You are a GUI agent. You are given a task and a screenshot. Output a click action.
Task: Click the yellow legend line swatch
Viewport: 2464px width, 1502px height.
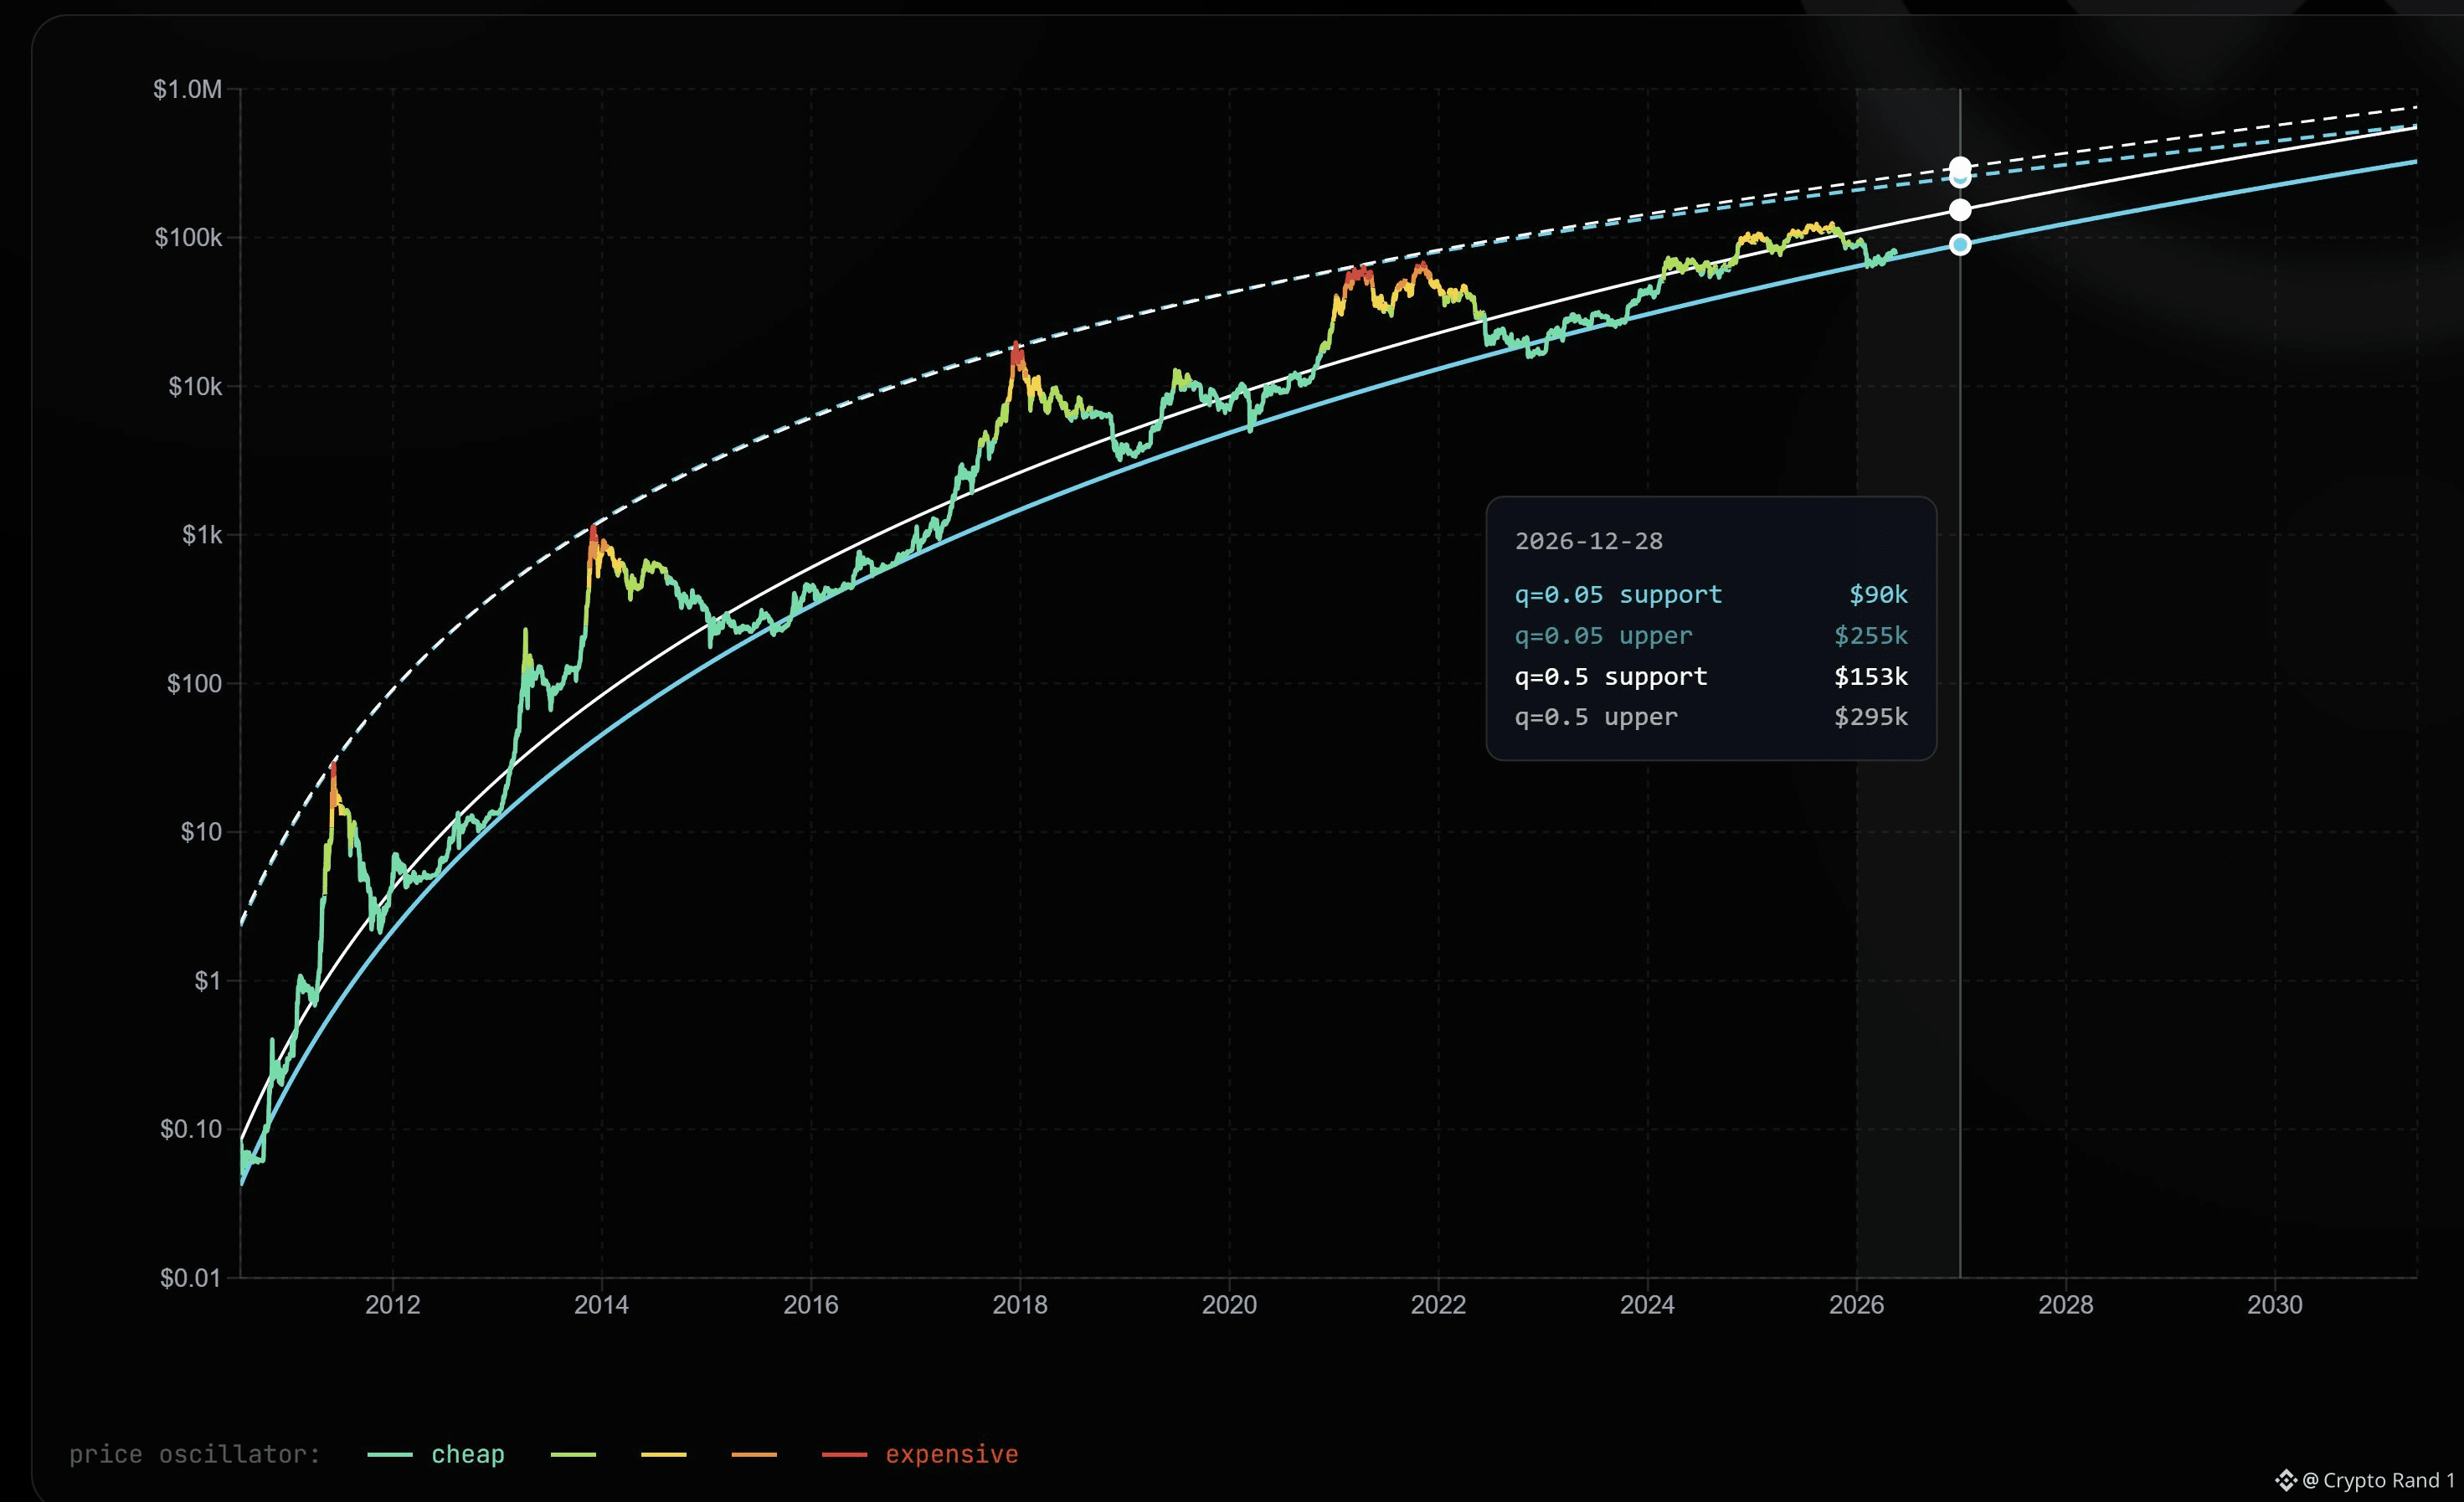click(x=664, y=1454)
